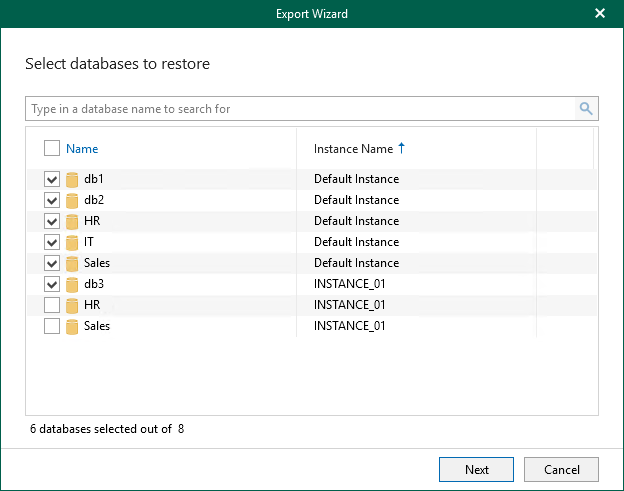Uncheck the db1 database checkbox
The image size is (624, 491).
52,180
